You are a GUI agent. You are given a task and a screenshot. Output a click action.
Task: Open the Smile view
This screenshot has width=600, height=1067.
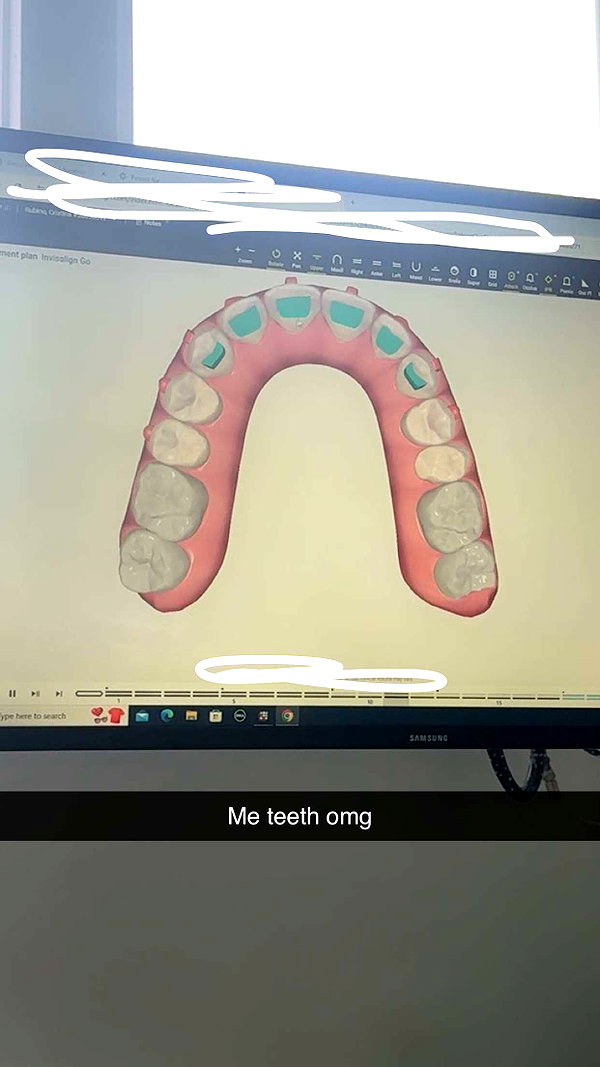[454, 273]
